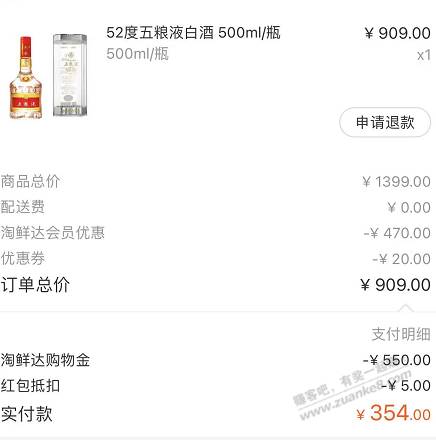The height and width of the screenshot is (440, 436).
Task: Click the -¥550.00 shopping credit amount
Action: pos(397,360)
